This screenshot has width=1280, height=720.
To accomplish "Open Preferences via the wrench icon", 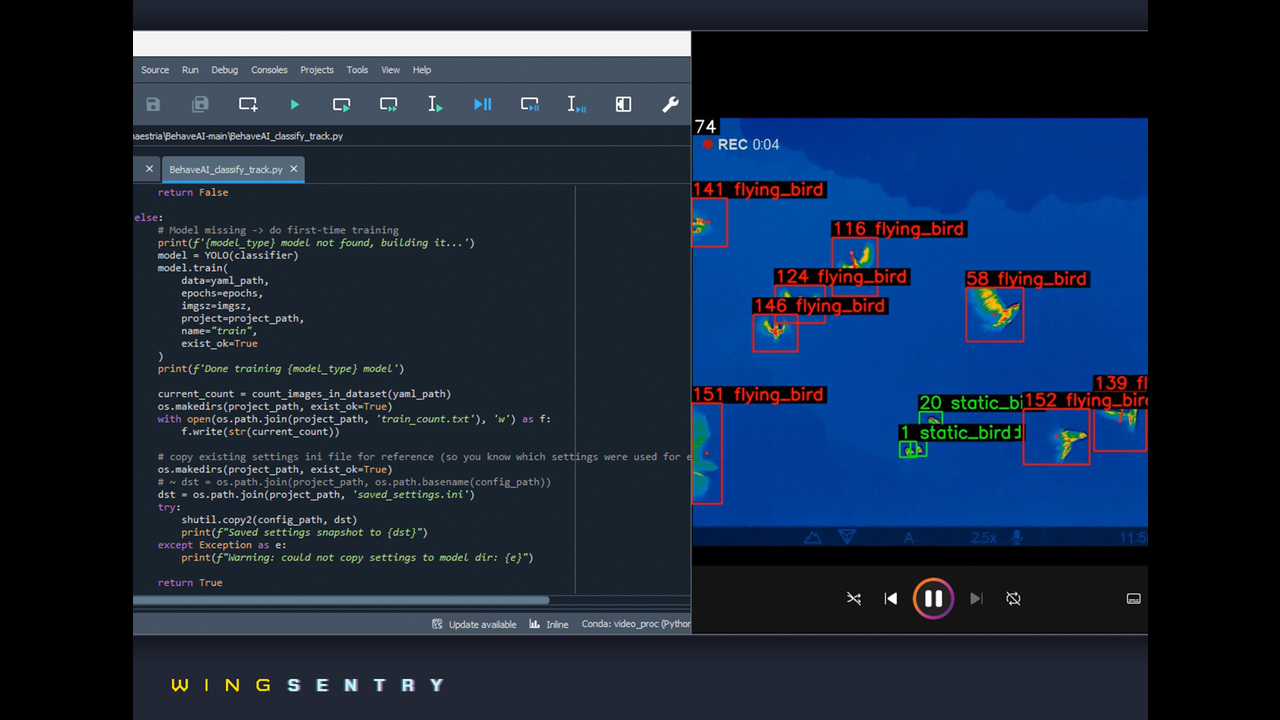I will (670, 104).
